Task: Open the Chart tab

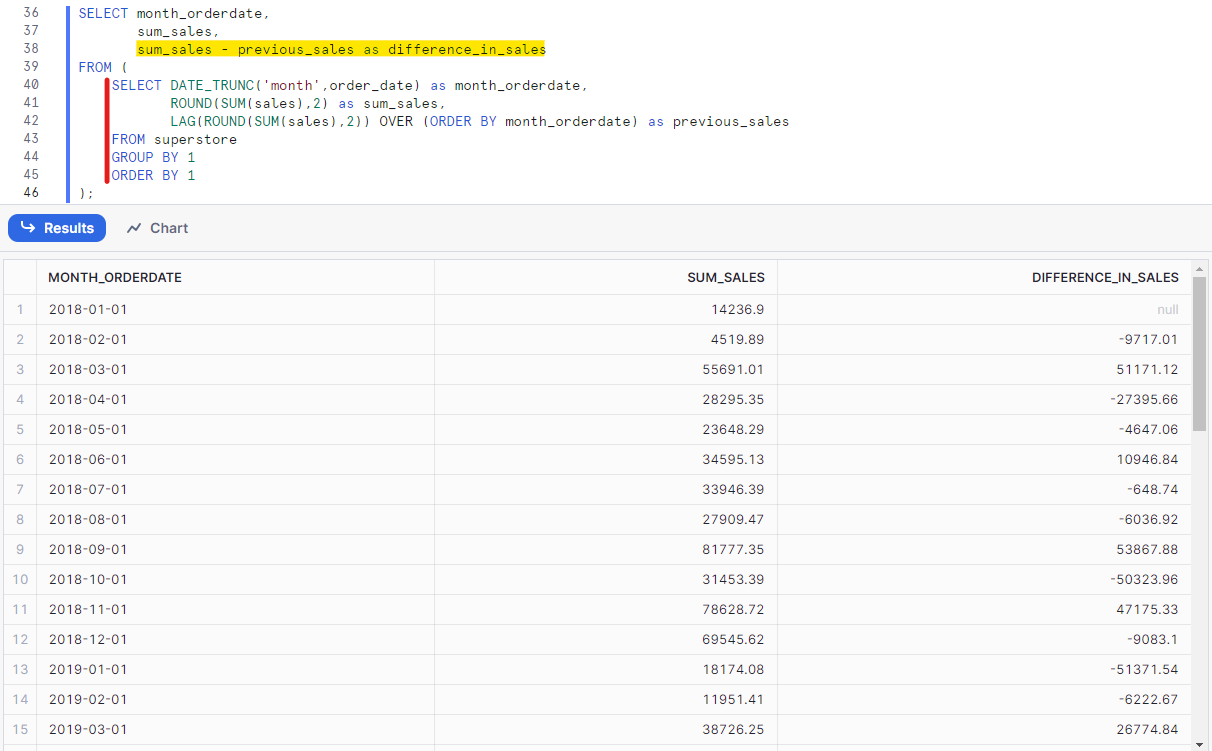Action: click(x=158, y=228)
